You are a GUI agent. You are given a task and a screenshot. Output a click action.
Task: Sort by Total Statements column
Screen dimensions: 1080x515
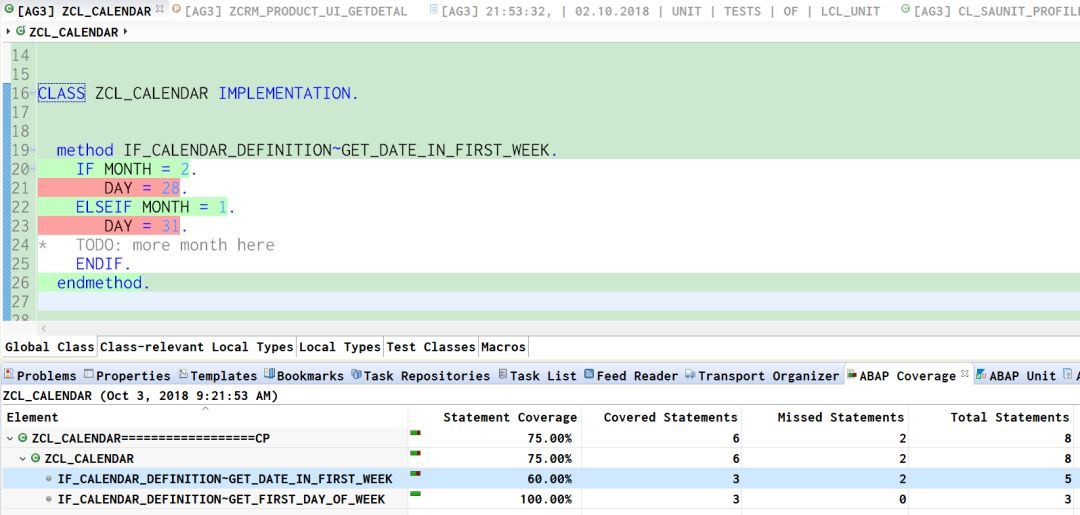coord(991,417)
